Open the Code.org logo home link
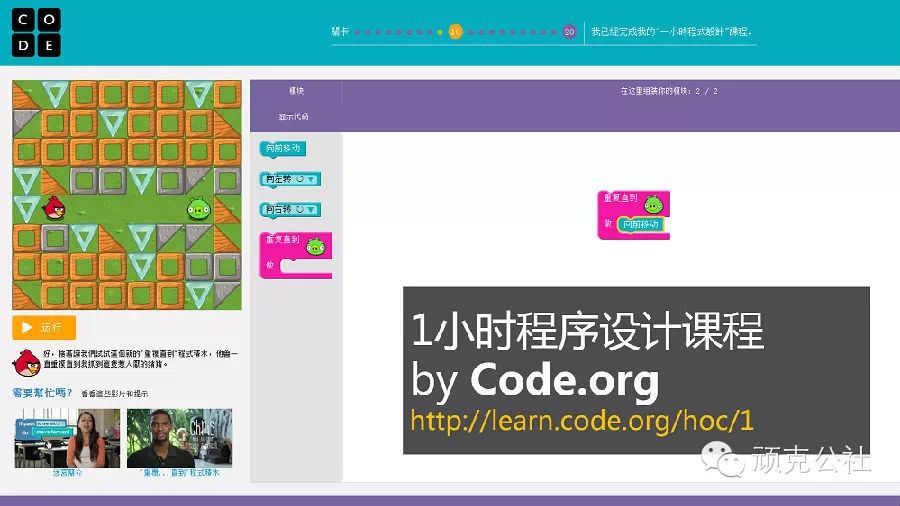Viewport: 900px width, 506px height. 36,33
